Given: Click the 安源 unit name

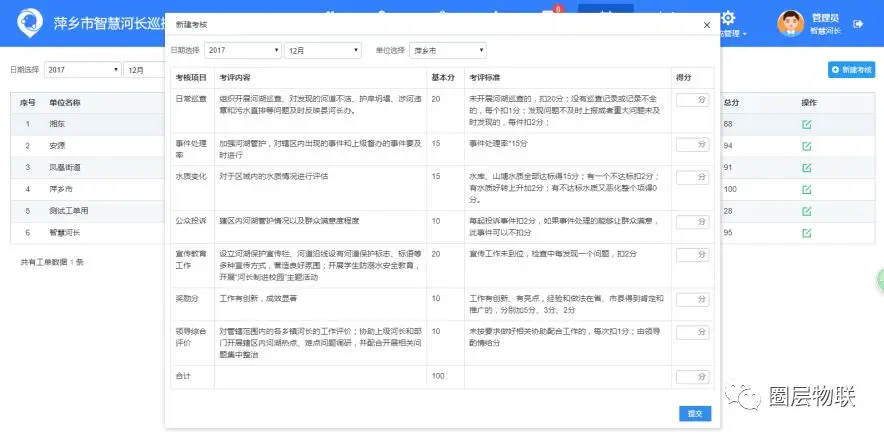Looking at the screenshot, I should [x=57, y=146].
